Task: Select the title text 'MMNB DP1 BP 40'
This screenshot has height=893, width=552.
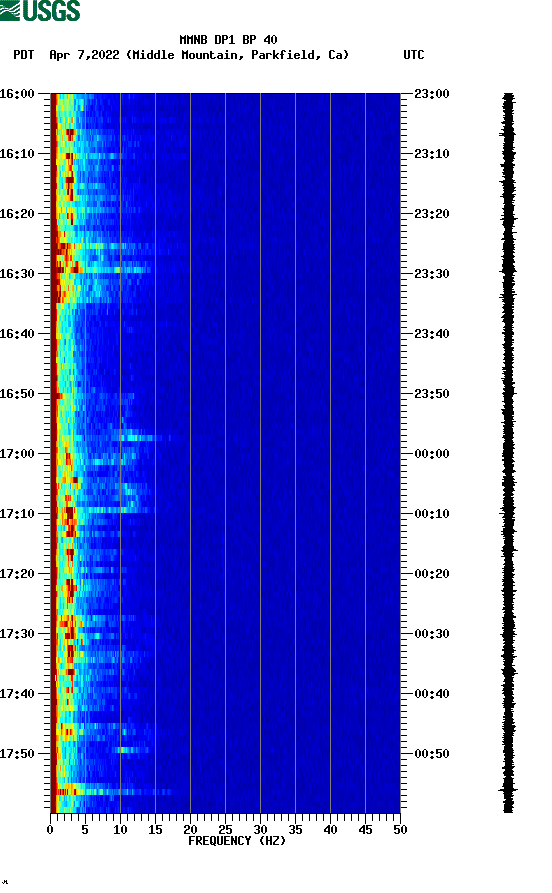Action: pos(228,40)
